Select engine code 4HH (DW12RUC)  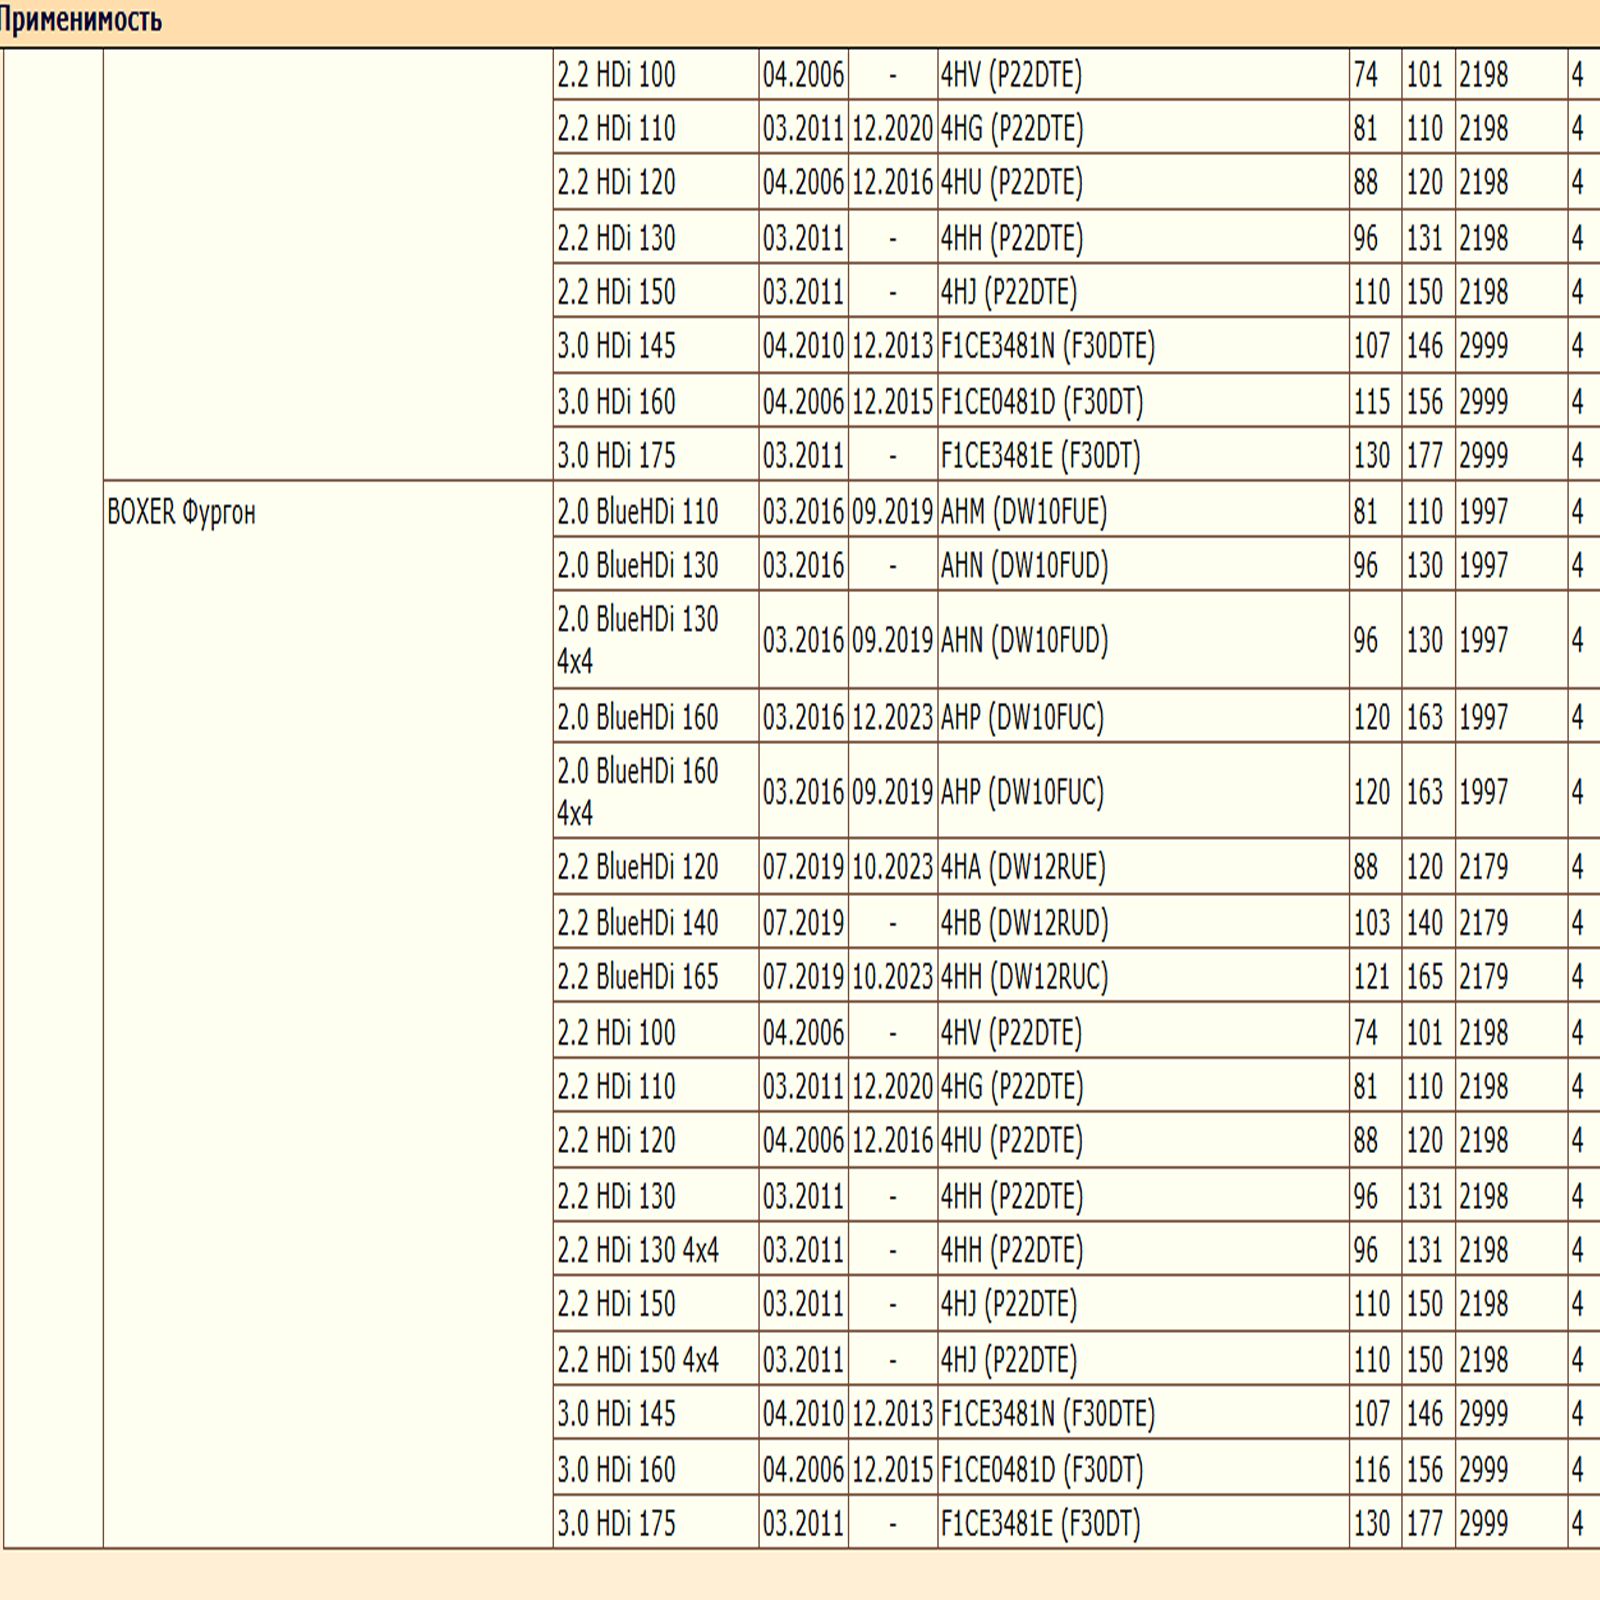pyautogui.click(x=1024, y=977)
